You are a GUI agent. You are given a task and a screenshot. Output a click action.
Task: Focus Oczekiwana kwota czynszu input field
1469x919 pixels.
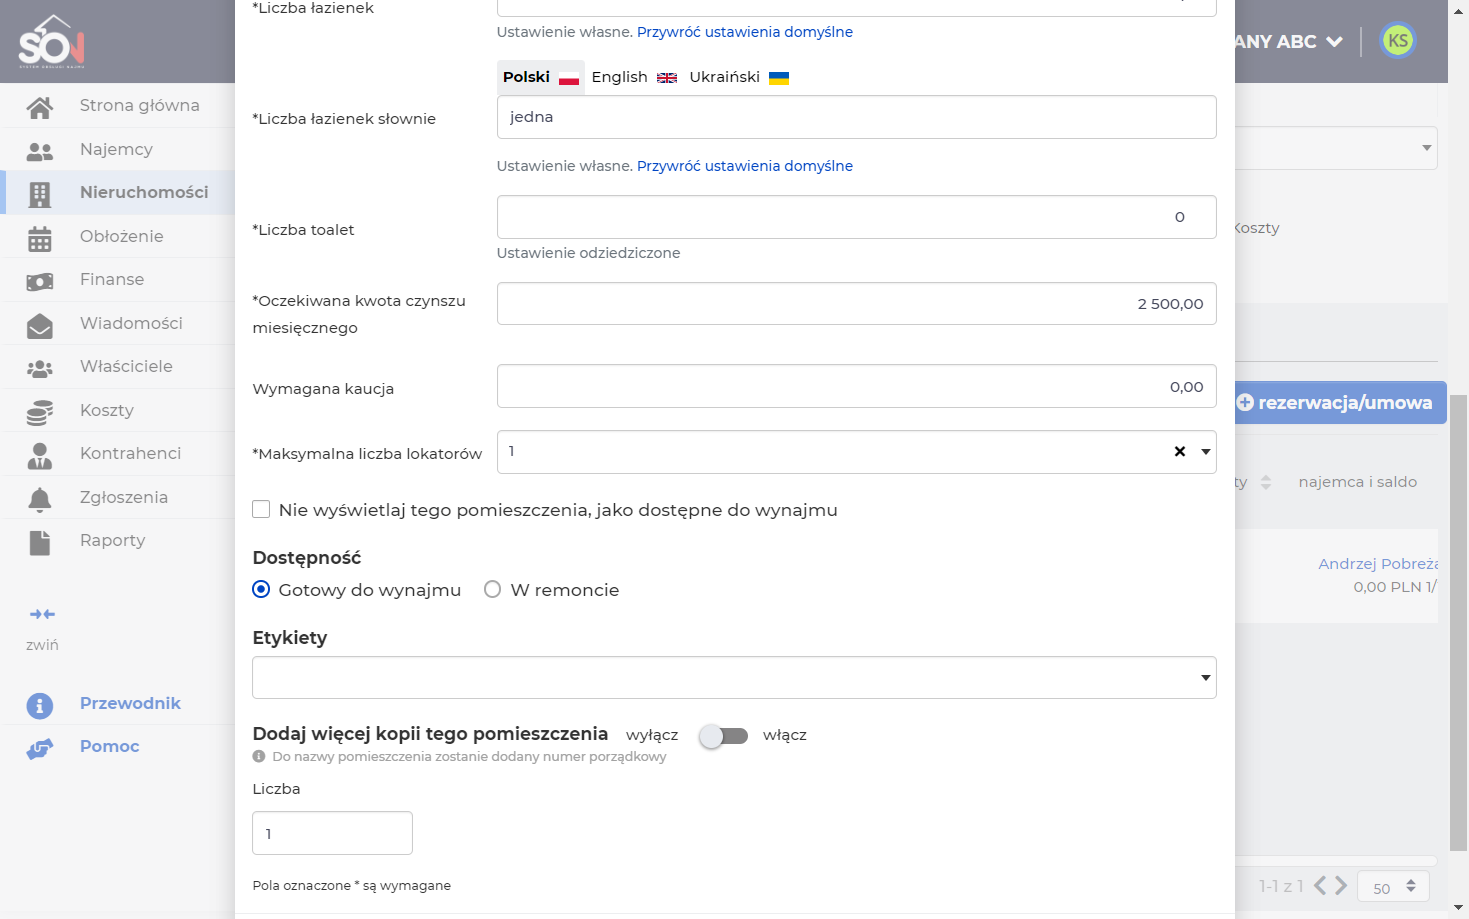(x=856, y=304)
